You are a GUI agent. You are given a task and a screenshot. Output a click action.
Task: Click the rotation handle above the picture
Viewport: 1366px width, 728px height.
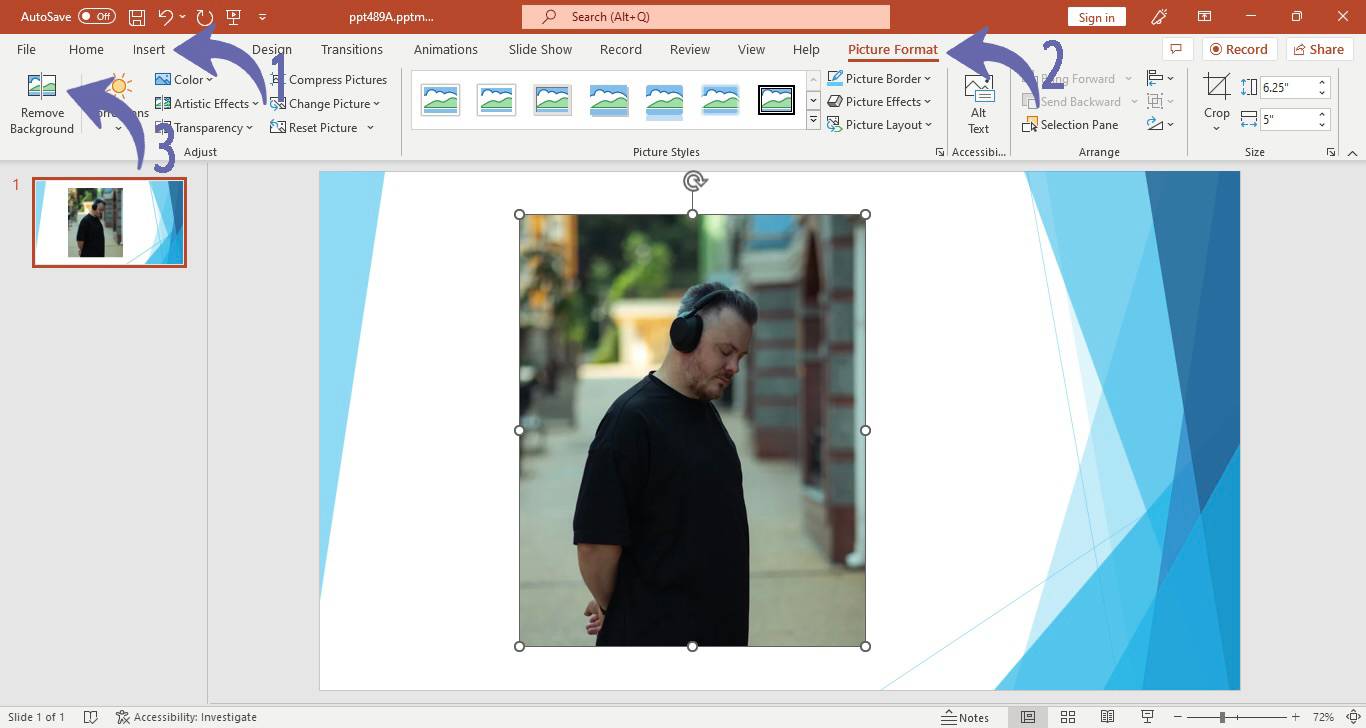[x=694, y=181]
